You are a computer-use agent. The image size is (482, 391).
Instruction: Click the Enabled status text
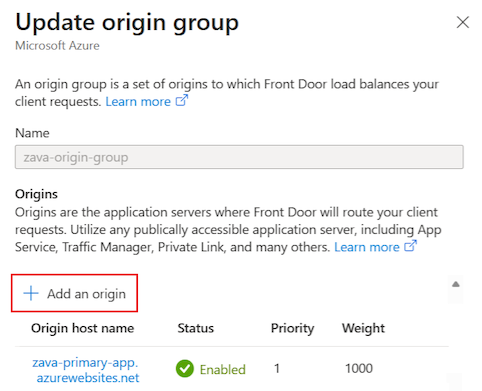pyautogui.click(x=223, y=369)
